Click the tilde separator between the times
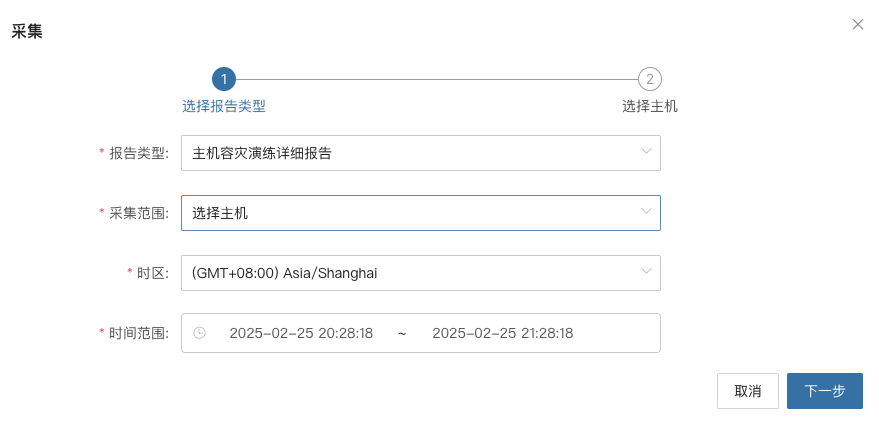 [402, 333]
